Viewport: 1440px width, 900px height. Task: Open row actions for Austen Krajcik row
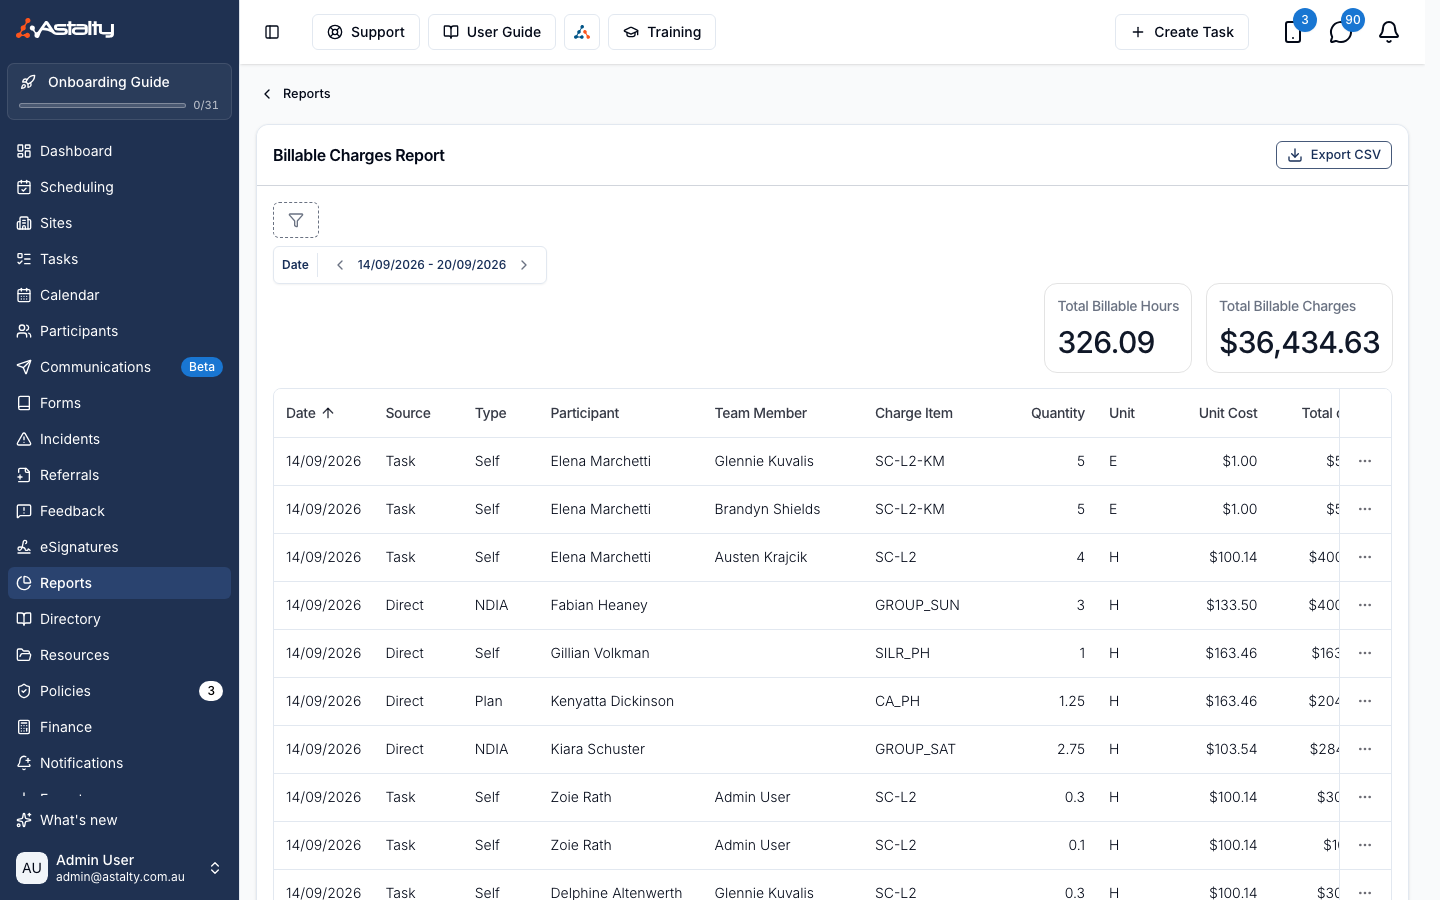(x=1365, y=557)
